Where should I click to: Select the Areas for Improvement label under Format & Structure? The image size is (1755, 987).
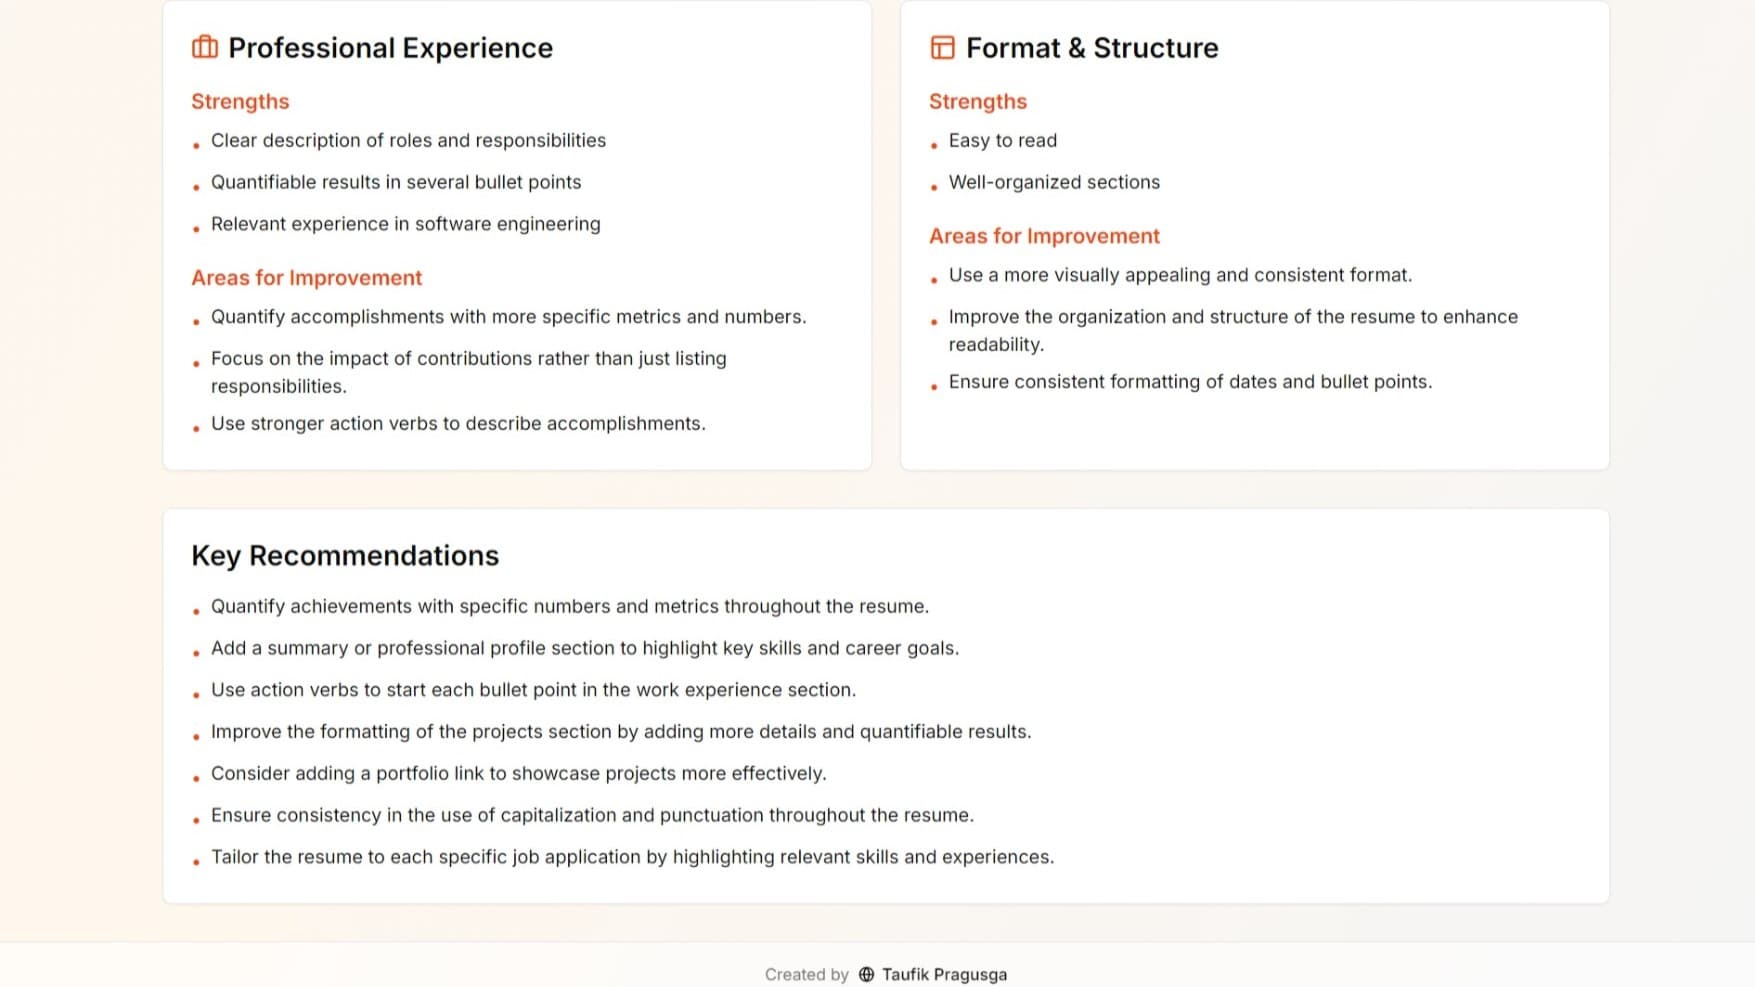pyautogui.click(x=1044, y=236)
